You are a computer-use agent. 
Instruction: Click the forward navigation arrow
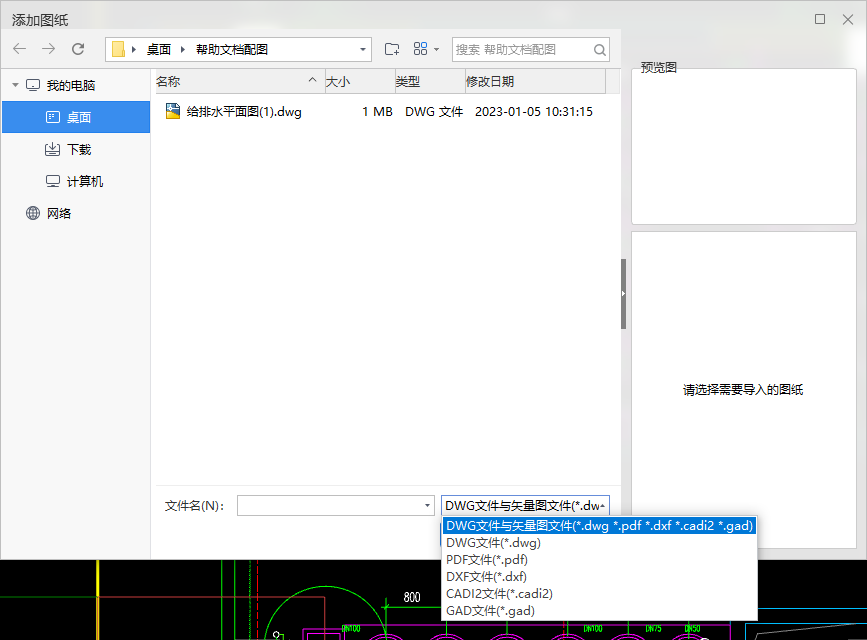(49, 49)
